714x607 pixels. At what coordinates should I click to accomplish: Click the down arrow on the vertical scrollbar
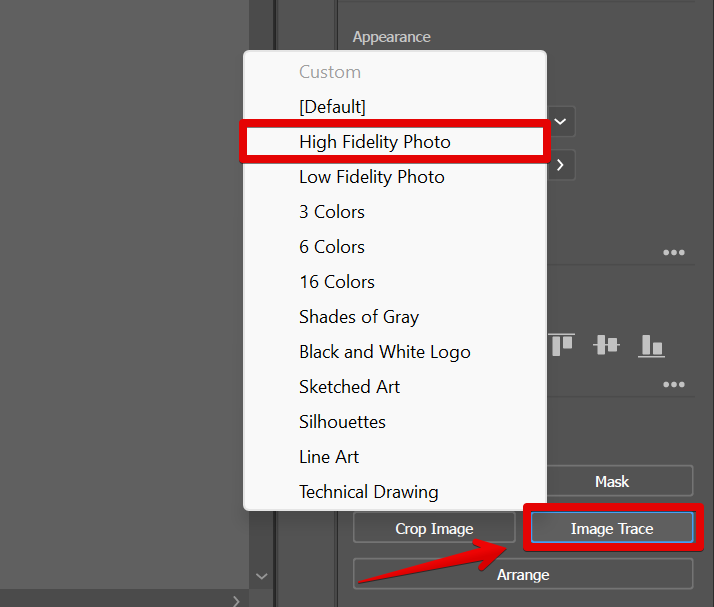click(x=262, y=576)
